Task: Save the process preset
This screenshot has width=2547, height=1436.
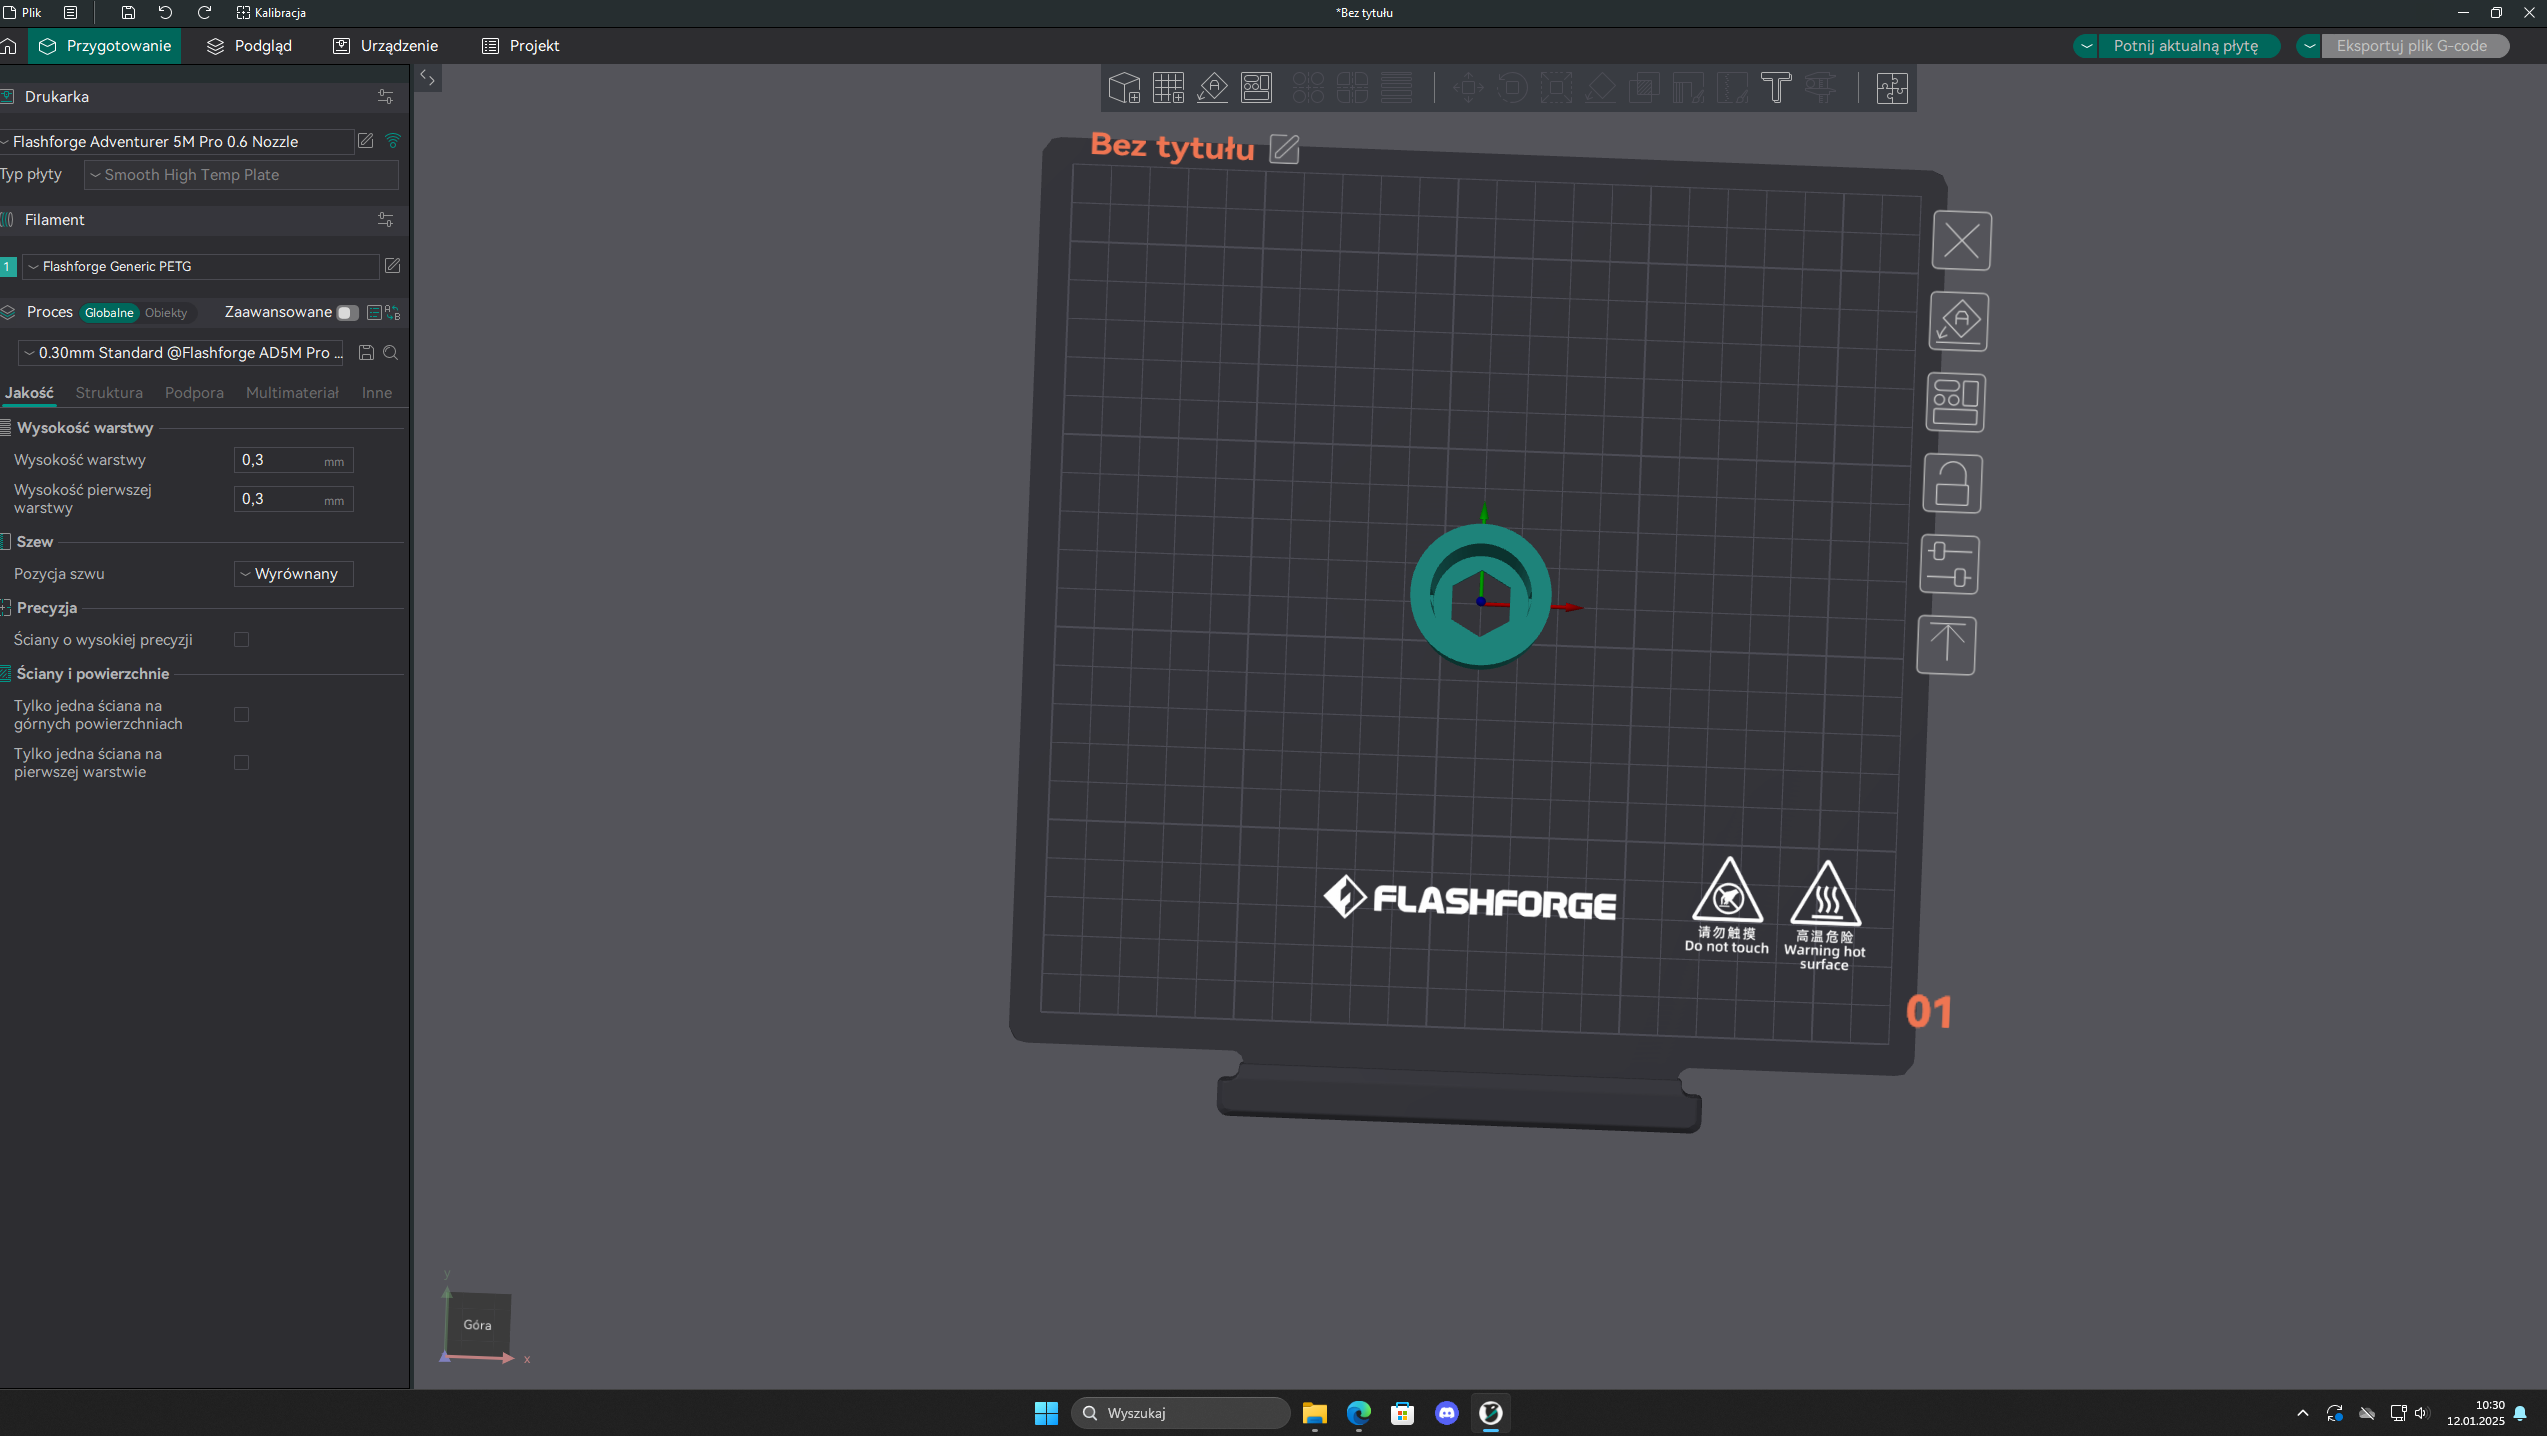Action: [366, 353]
